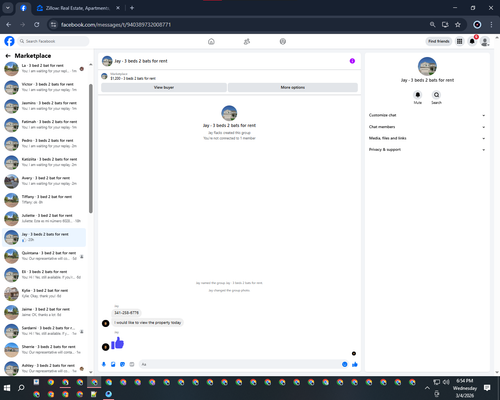Open the Jasmine conversation
Viewport: 500px width, 400px height.
point(44,106)
